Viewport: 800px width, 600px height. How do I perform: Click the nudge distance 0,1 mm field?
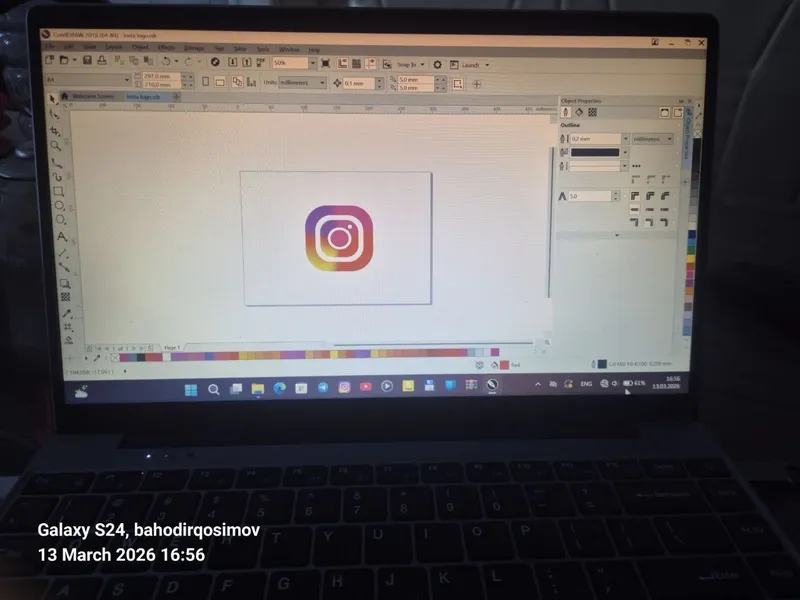(359, 83)
